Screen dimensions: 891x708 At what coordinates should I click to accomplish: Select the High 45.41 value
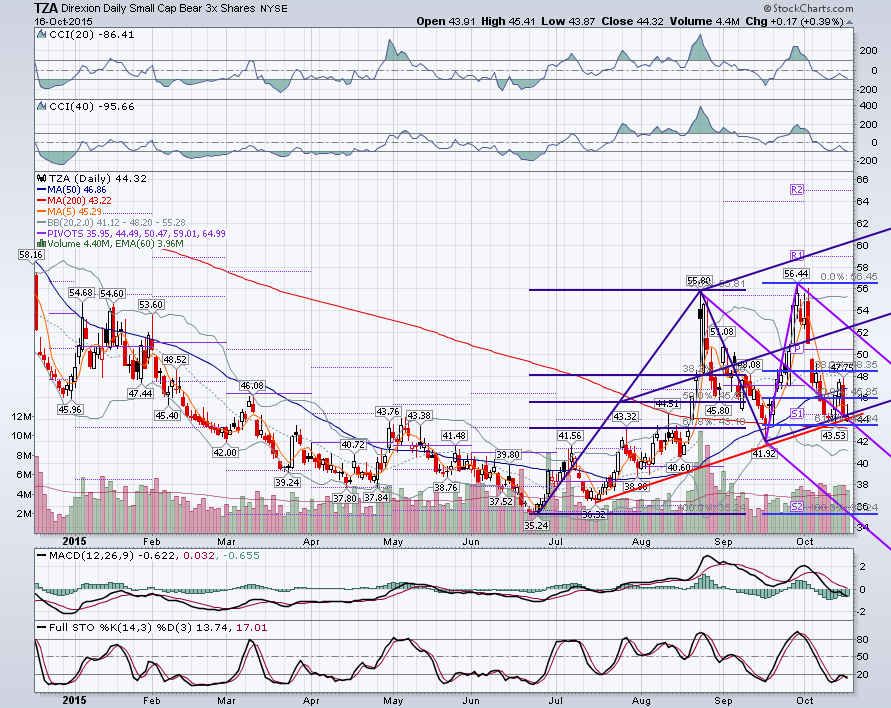(507, 22)
